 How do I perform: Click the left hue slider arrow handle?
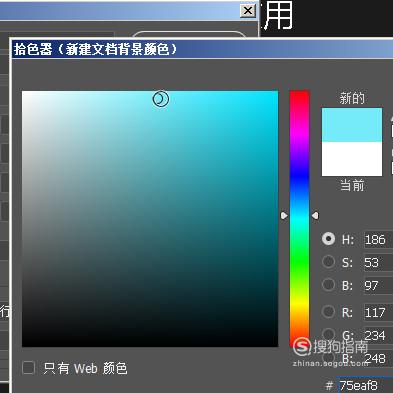[284, 216]
